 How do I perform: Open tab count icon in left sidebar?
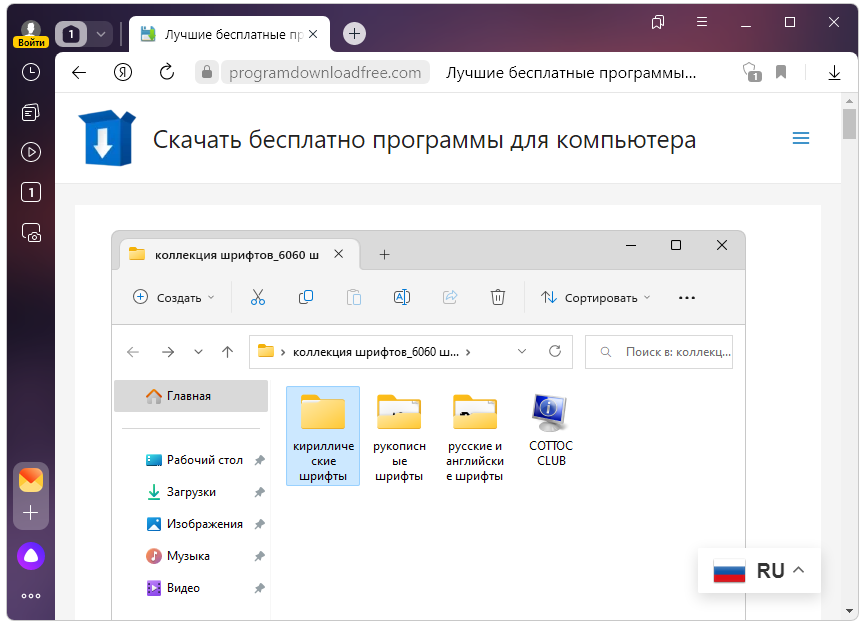pyautogui.click(x=31, y=192)
